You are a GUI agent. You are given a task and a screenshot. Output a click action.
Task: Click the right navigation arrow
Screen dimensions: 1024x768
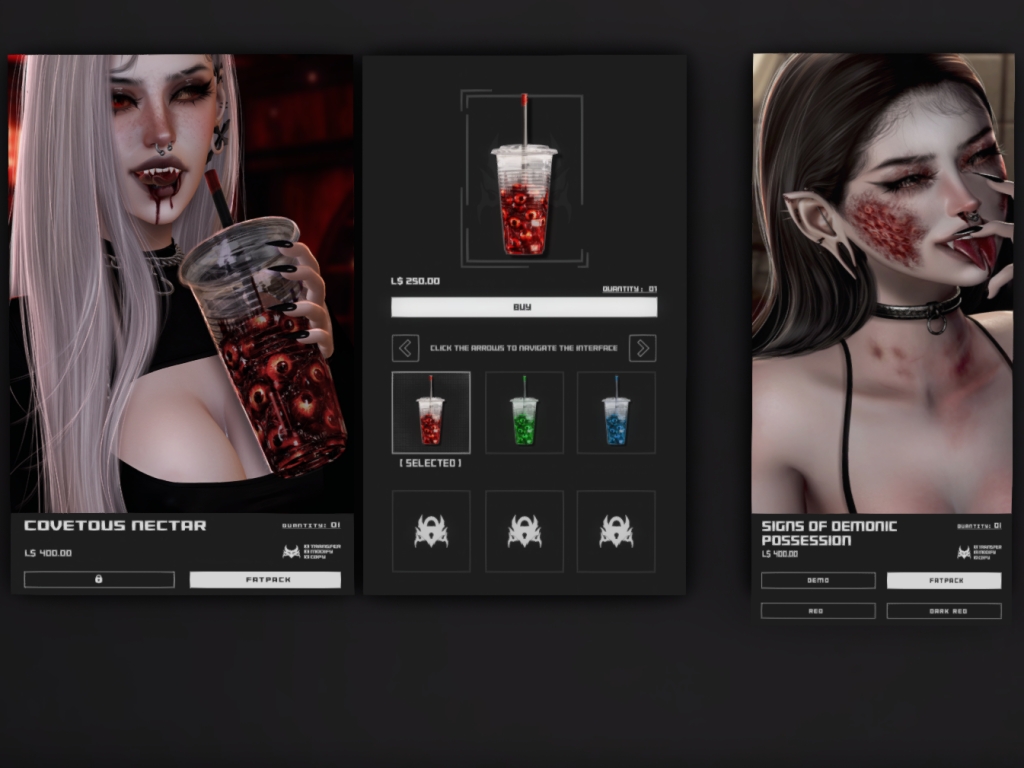point(643,348)
